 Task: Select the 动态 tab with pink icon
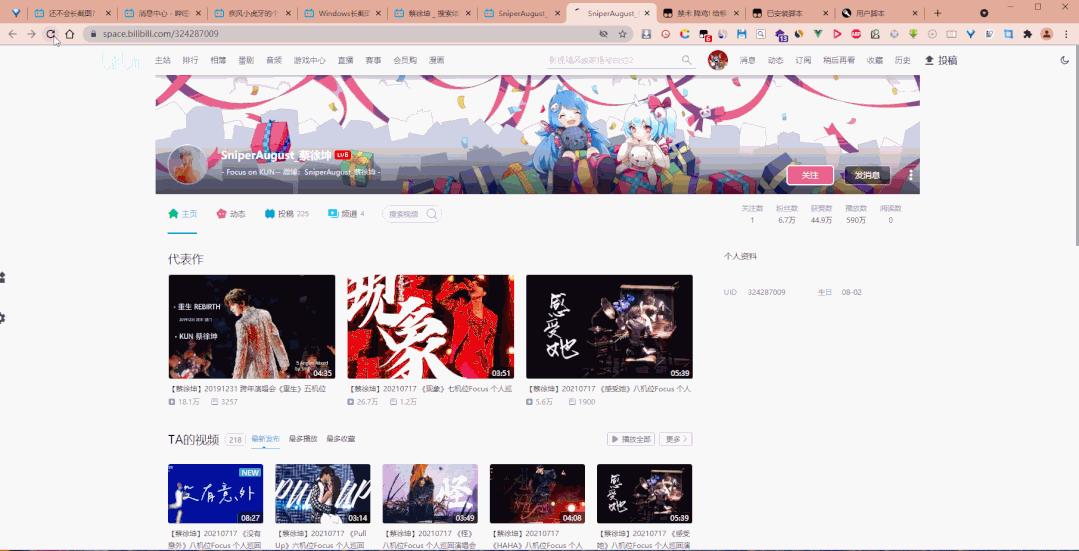[231, 214]
